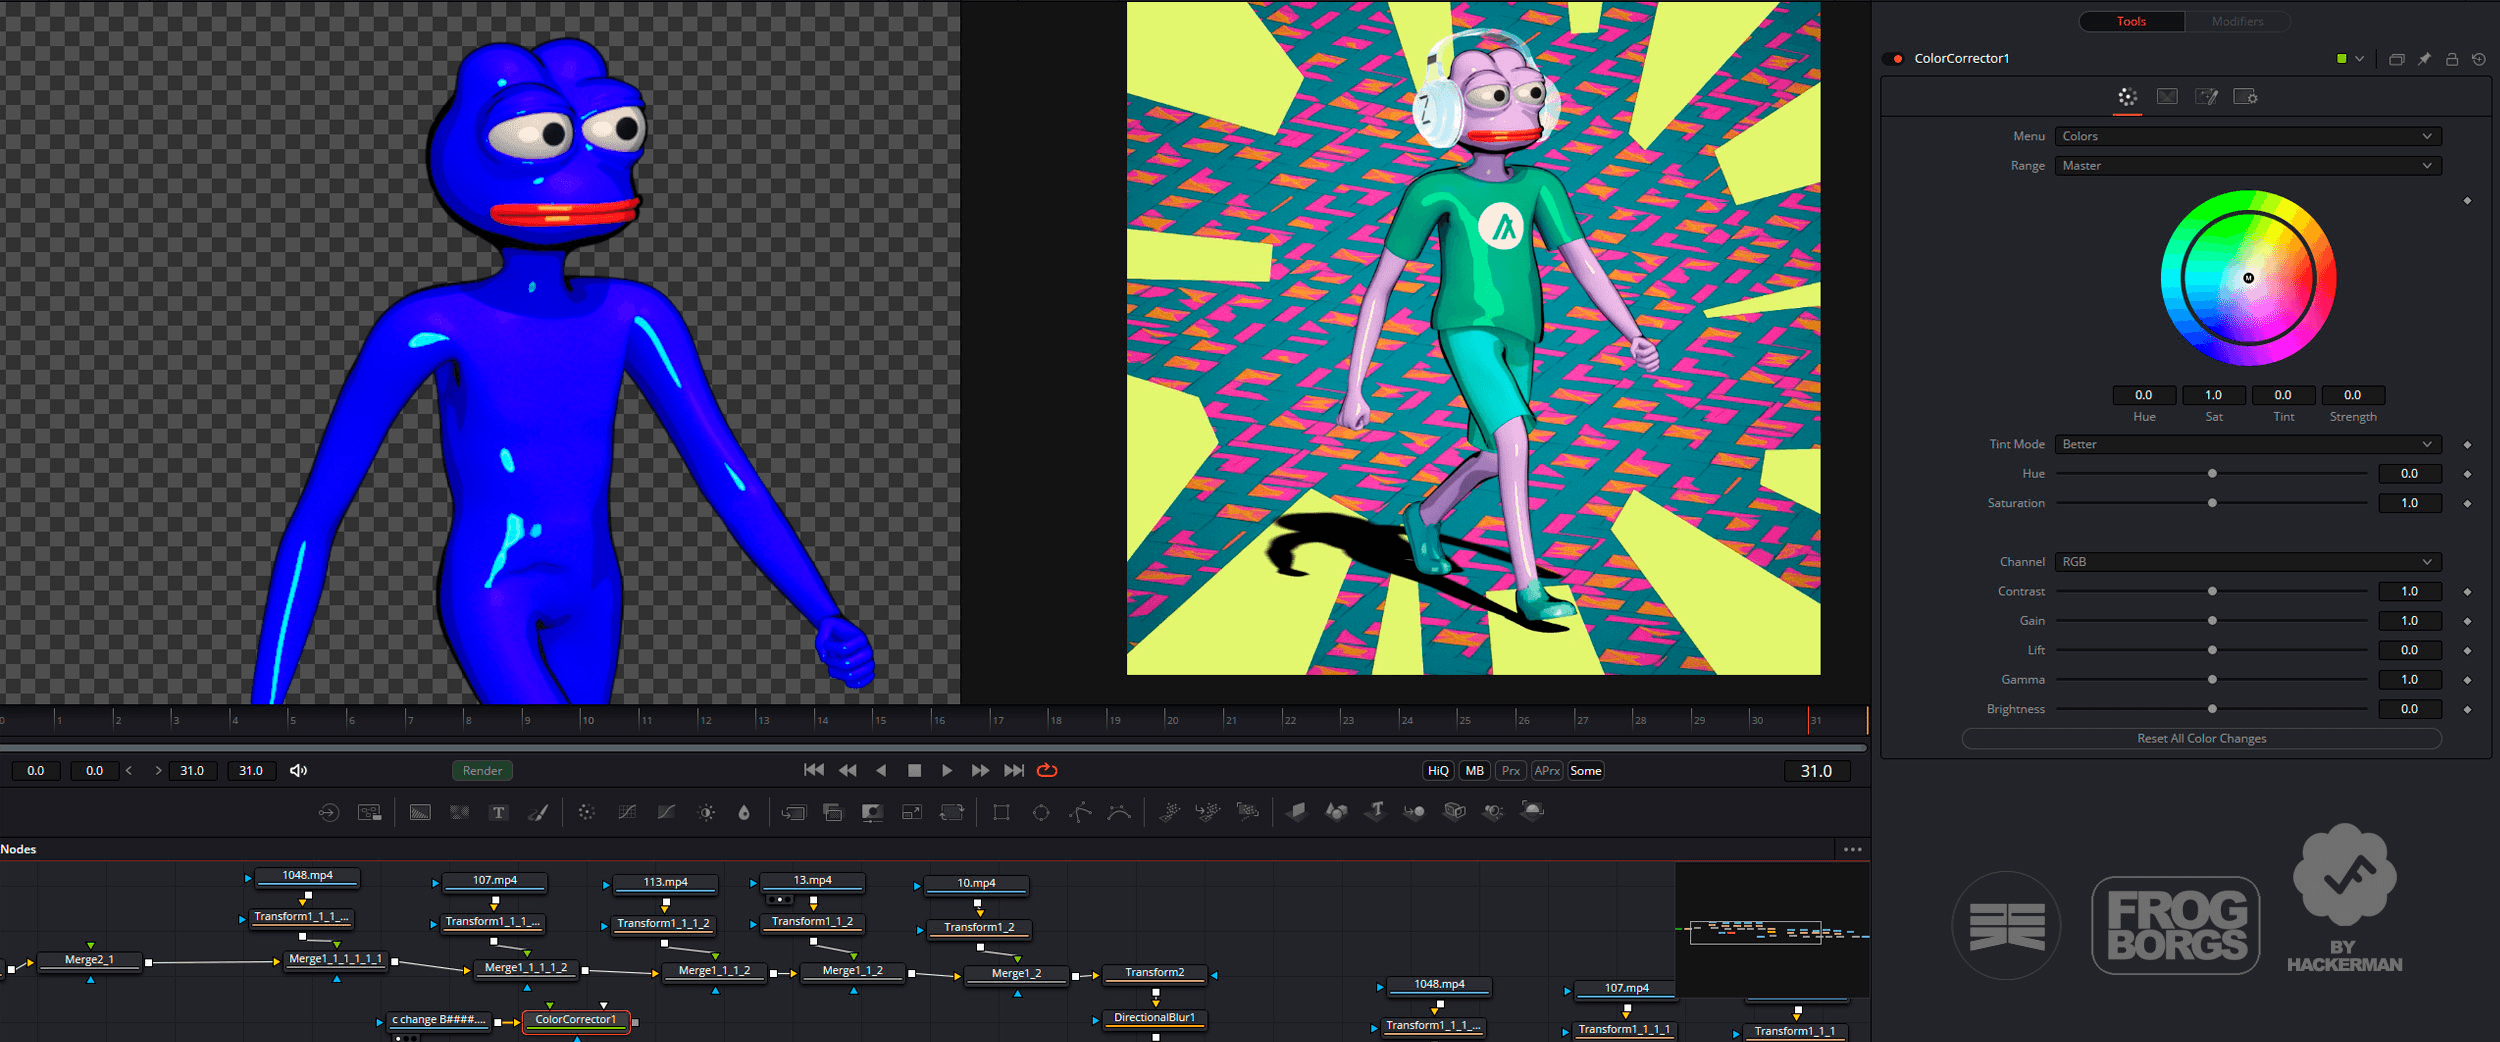This screenshot has width=2500, height=1042.
Task: Select the Paint brush tool in the toolbar
Action: click(x=538, y=812)
